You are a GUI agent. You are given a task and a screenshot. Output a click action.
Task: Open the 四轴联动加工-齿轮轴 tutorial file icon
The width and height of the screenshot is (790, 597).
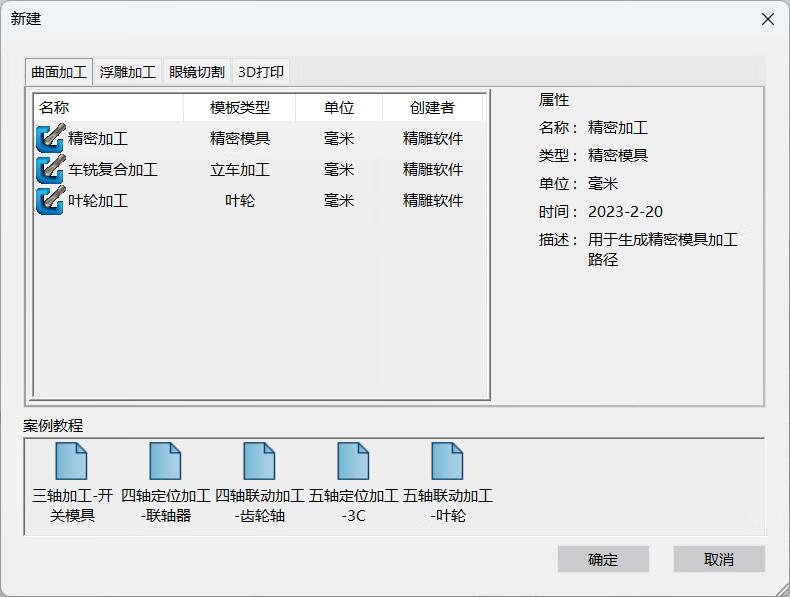tap(259, 461)
